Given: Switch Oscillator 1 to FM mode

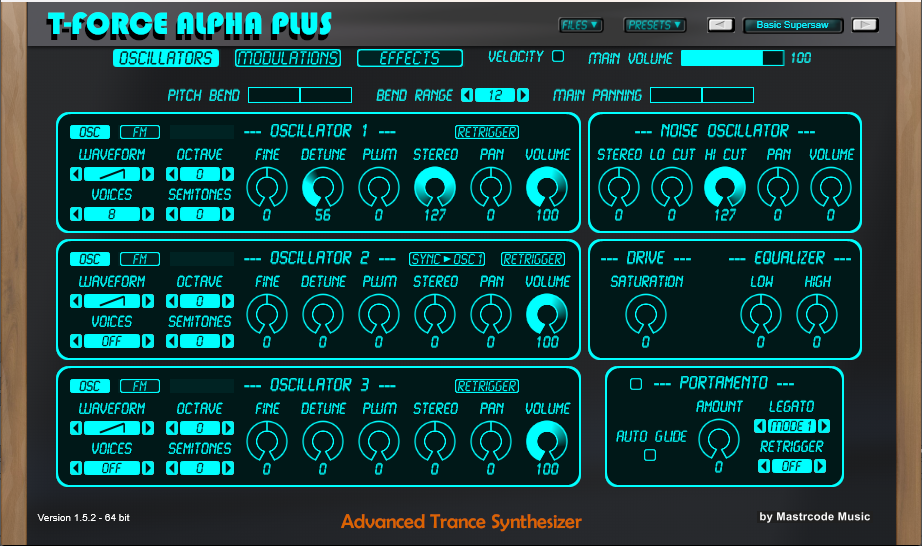Looking at the screenshot, I should pos(140,132).
